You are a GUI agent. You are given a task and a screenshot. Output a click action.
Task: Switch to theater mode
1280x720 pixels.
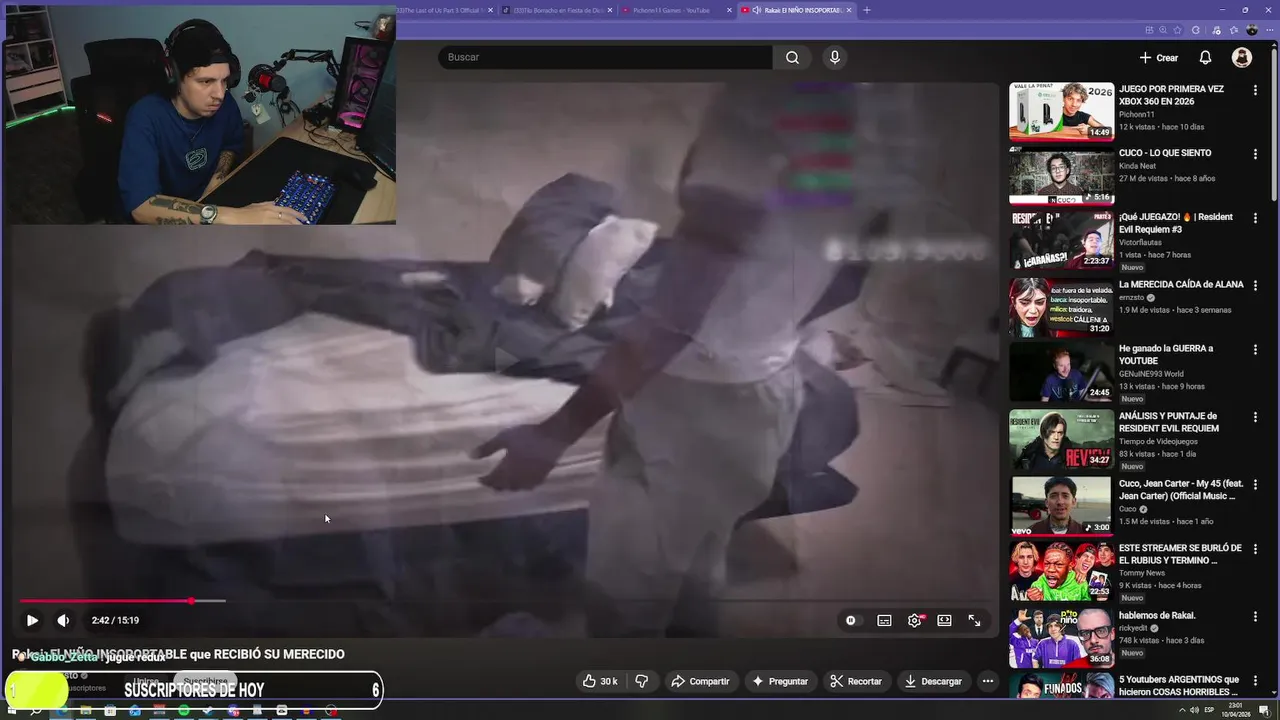pyautogui.click(x=944, y=620)
